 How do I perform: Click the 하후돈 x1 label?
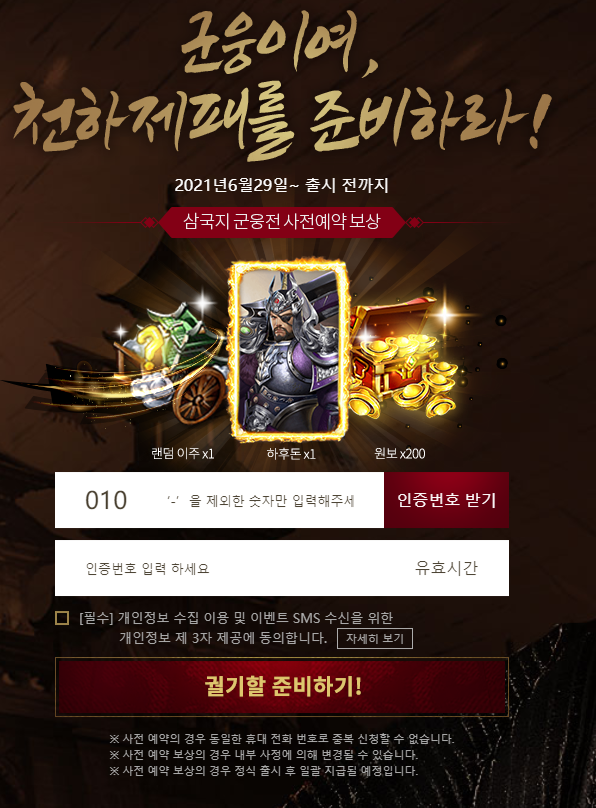pyautogui.click(x=291, y=454)
